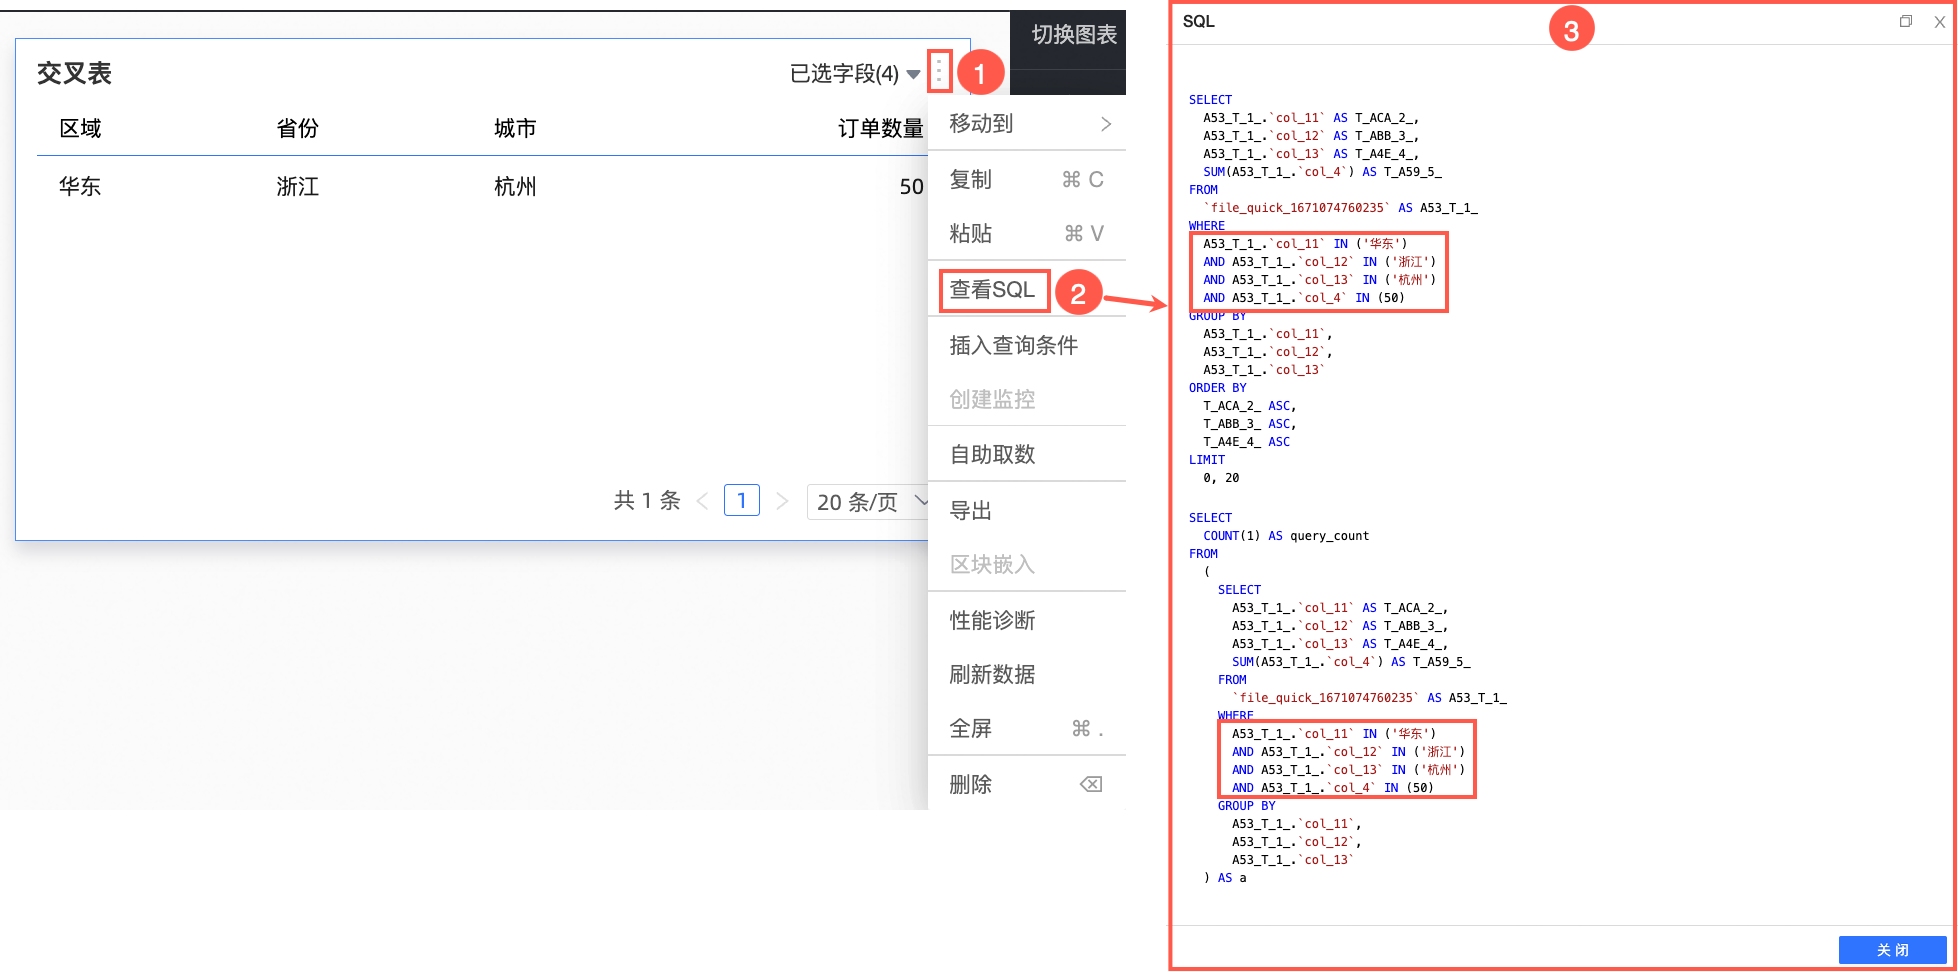This screenshot has height=972, width=1958.
Task: Open the 已选字段(4) dropdown
Action: (853, 73)
